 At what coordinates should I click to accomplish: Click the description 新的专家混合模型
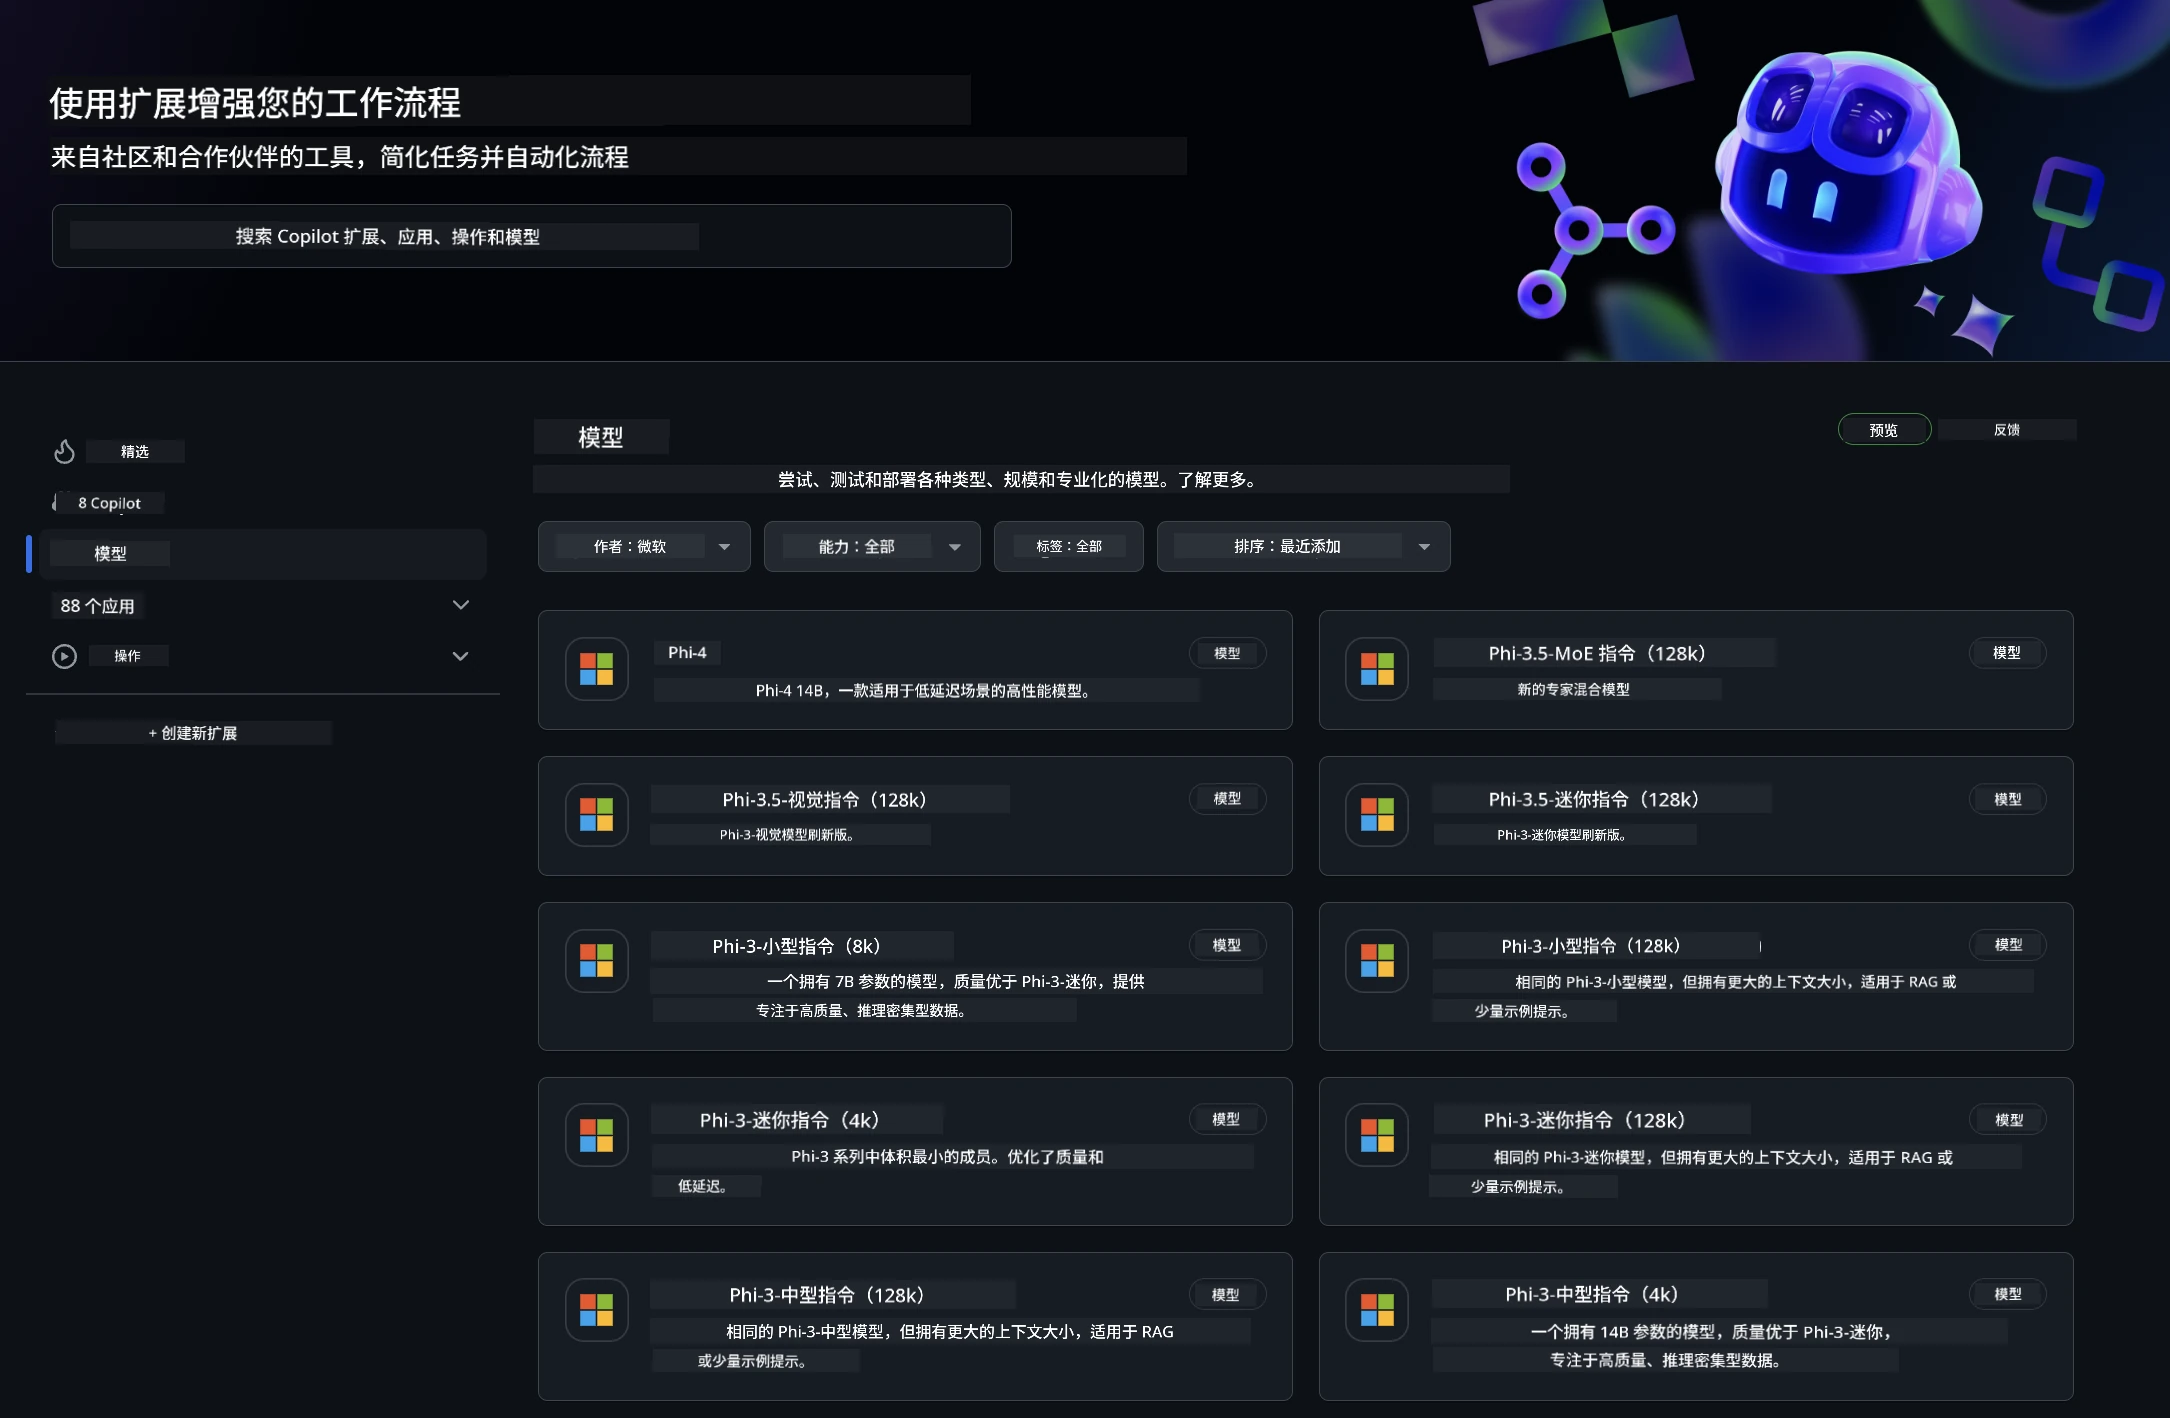(x=1574, y=689)
